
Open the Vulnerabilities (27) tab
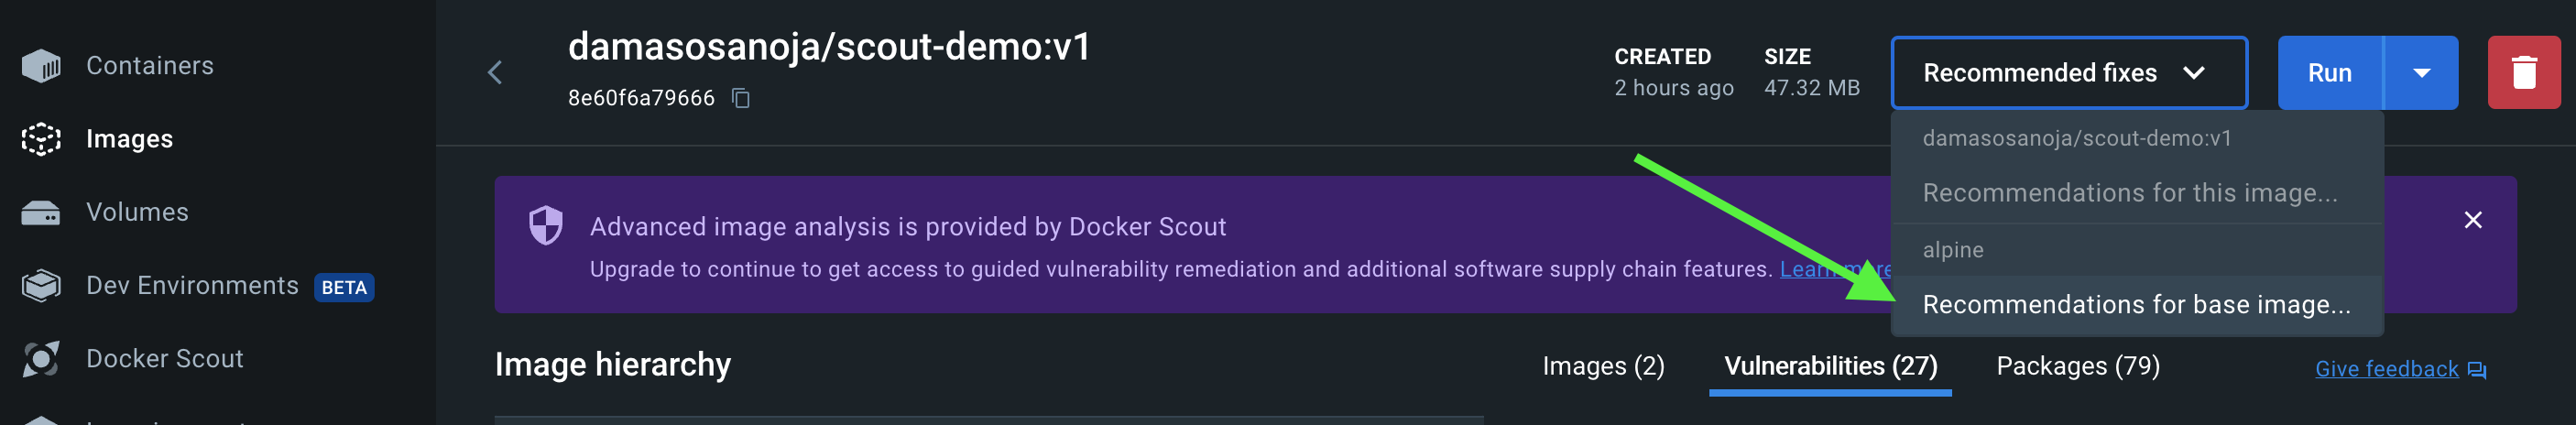[x=1830, y=366]
